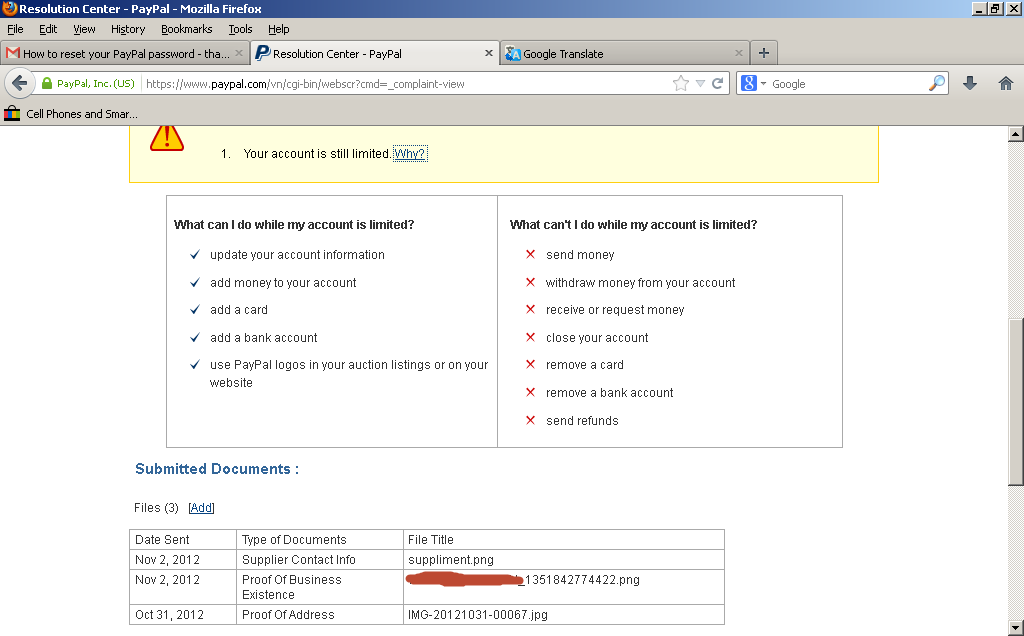Viewport: 1024px width, 636px height.
Task: Open the History menu
Action: (x=128, y=29)
